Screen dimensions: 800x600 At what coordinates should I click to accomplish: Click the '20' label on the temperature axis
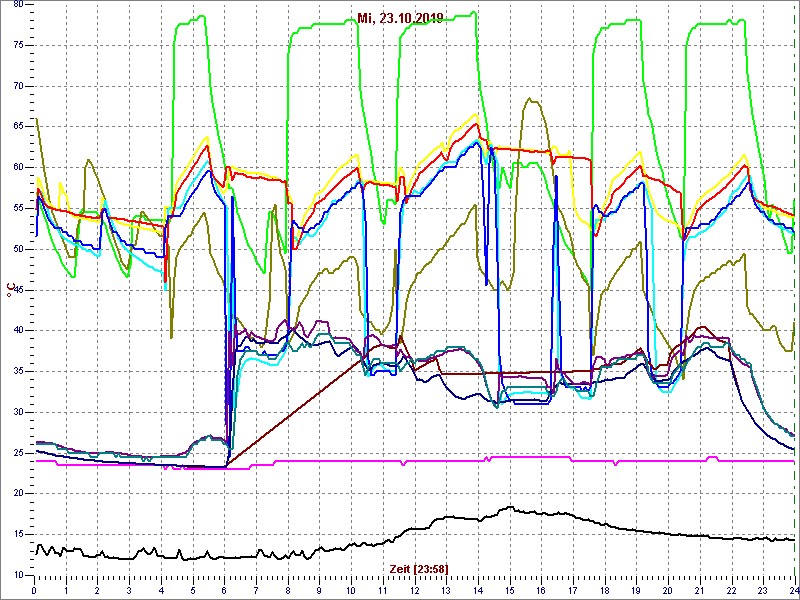(x=17, y=494)
